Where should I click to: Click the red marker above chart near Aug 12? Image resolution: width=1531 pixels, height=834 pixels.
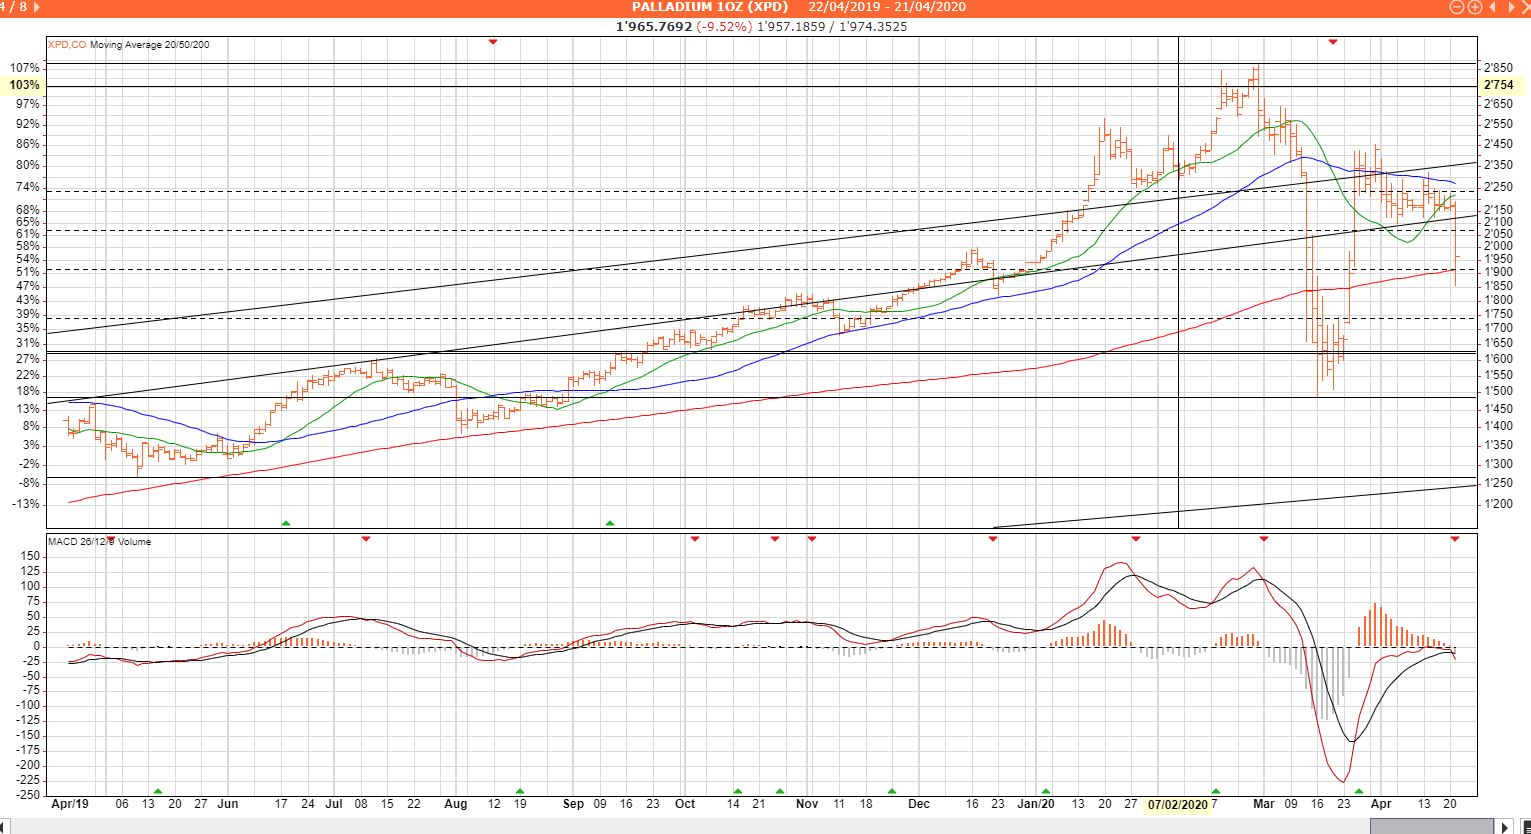click(492, 41)
